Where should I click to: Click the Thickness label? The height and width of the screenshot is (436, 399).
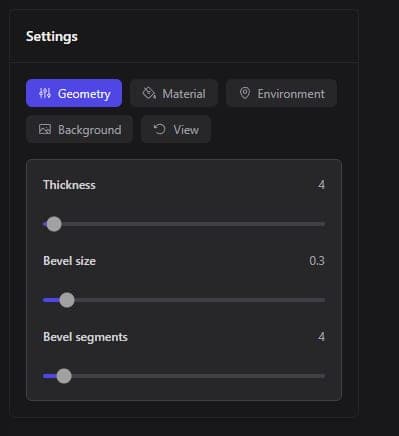[x=69, y=185]
